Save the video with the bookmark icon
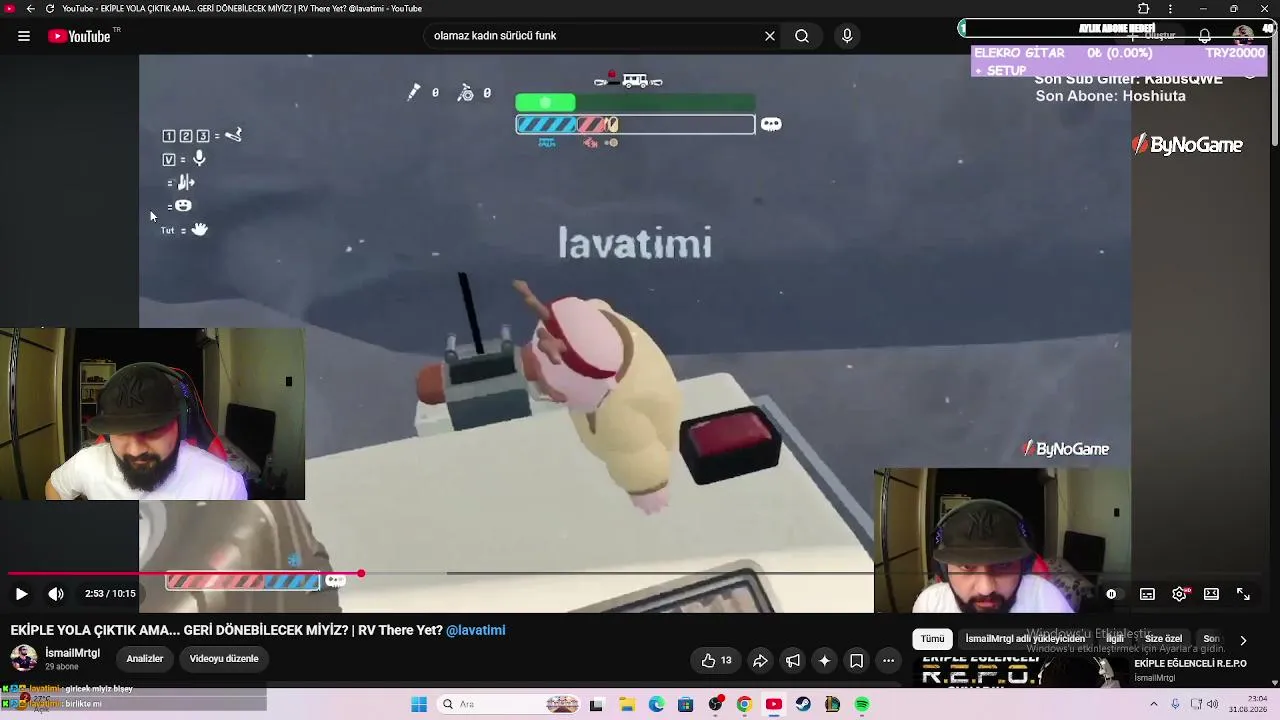The image size is (1280, 720). 856,660
